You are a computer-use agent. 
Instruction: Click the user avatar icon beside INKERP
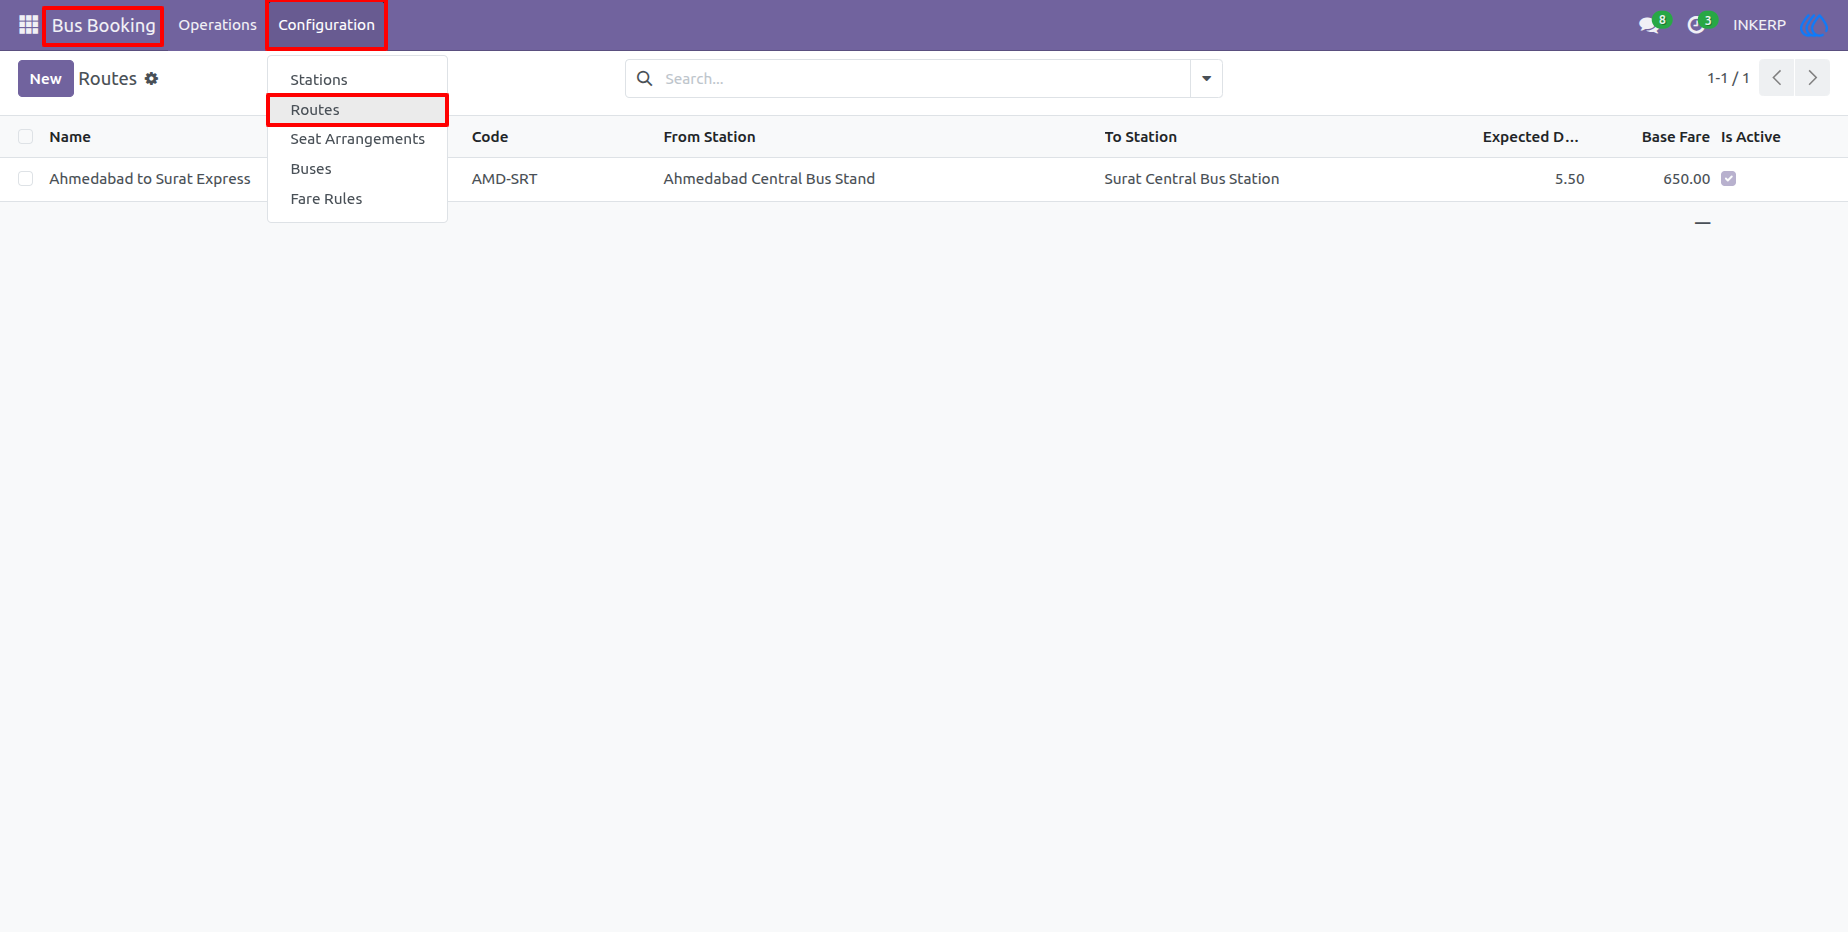click(1814, 25)
